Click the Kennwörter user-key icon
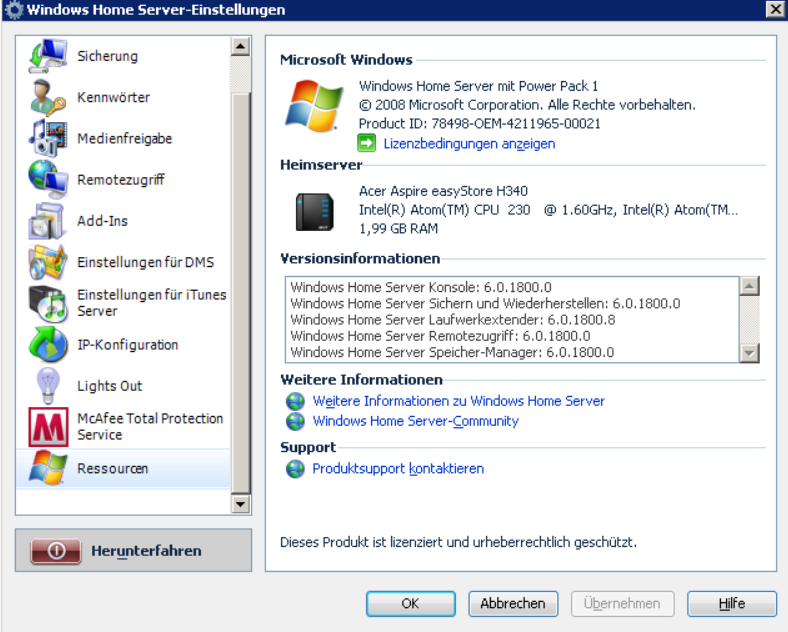The image size is (788, 632). [48, 97]
